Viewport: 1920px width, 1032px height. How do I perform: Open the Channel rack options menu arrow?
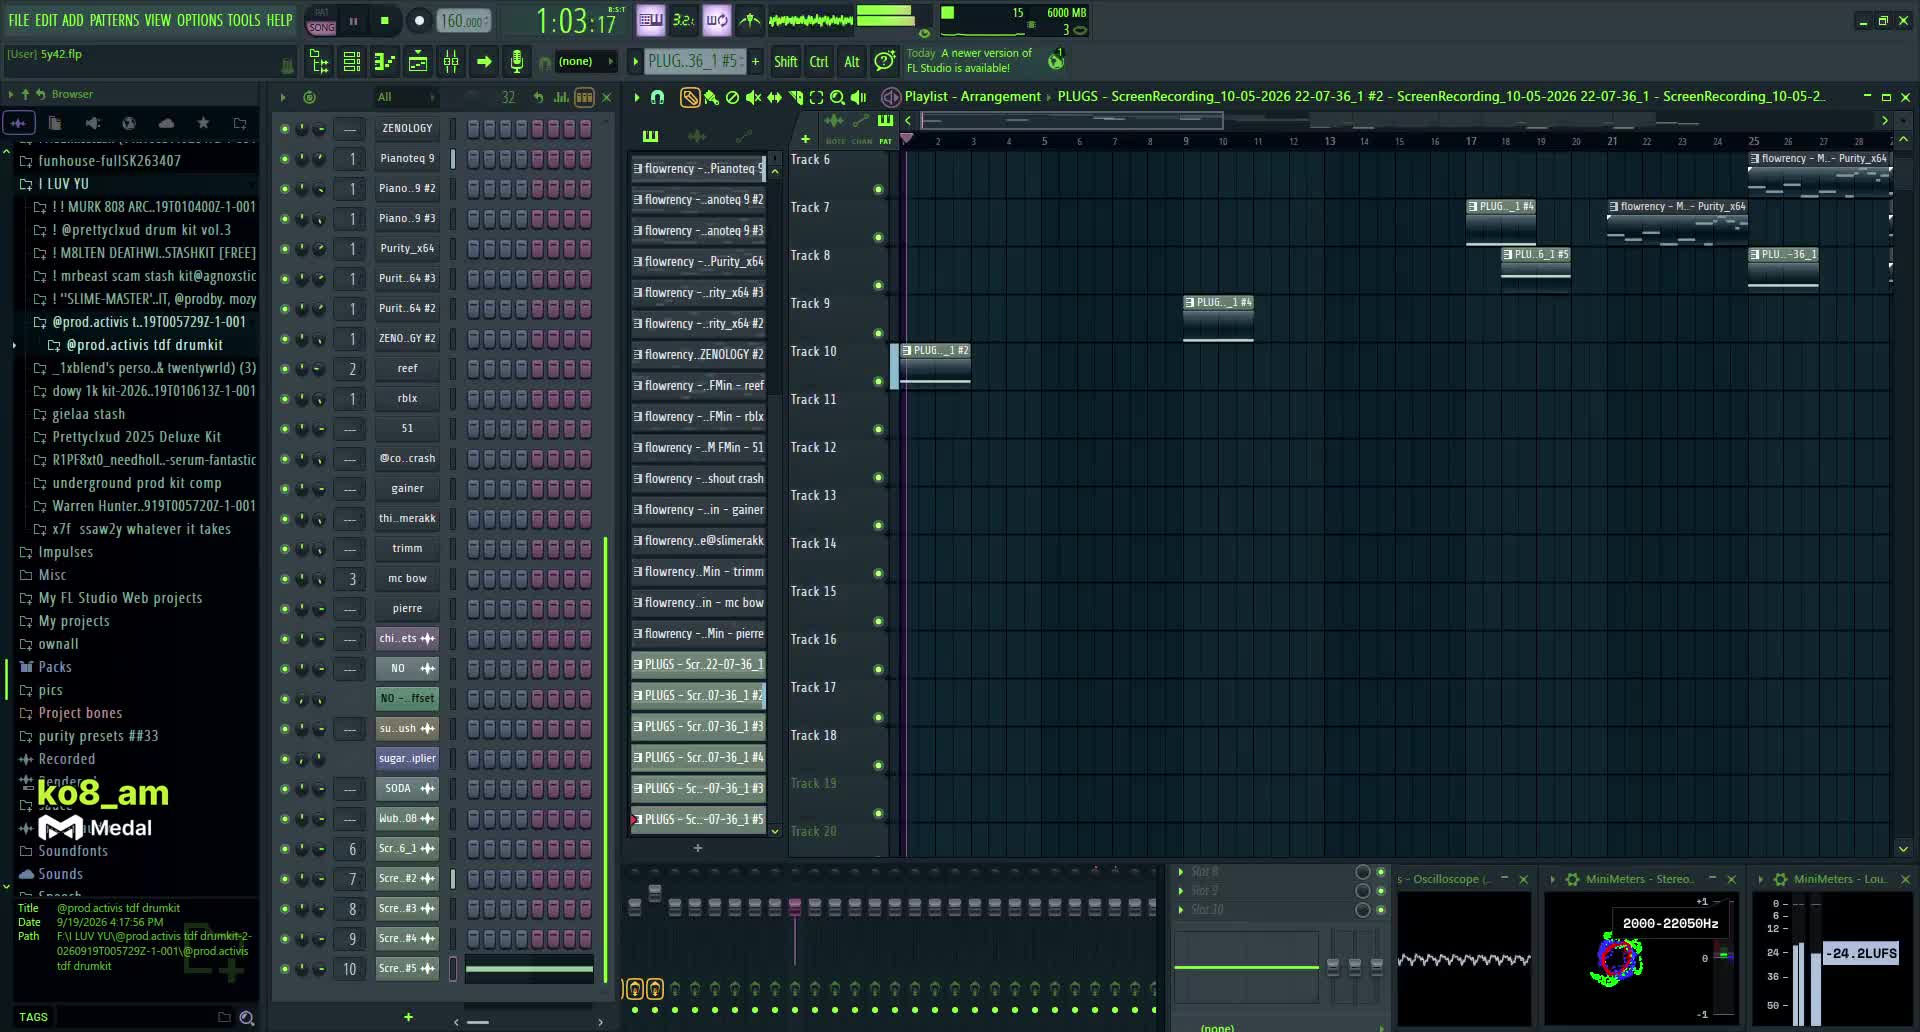[x=283, y=97]
